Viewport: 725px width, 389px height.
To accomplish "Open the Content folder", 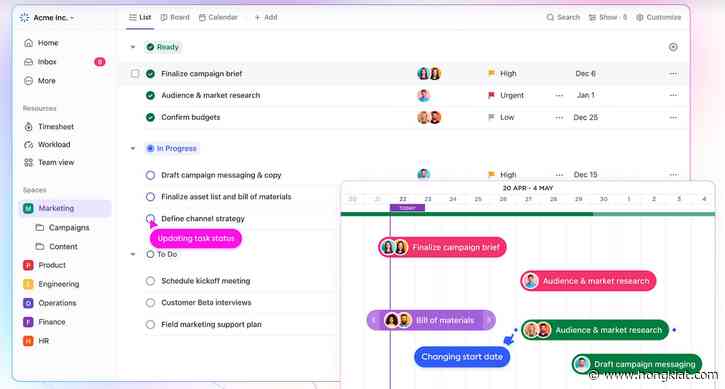I will [x=57, y=247].
